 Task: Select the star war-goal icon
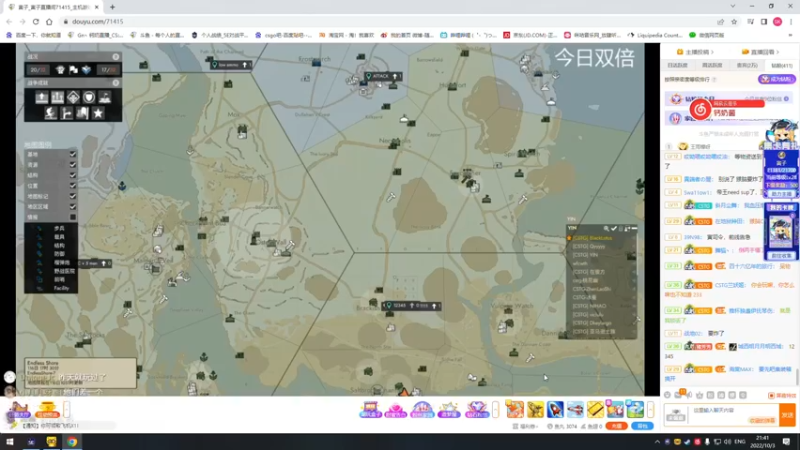click(97, 113)
